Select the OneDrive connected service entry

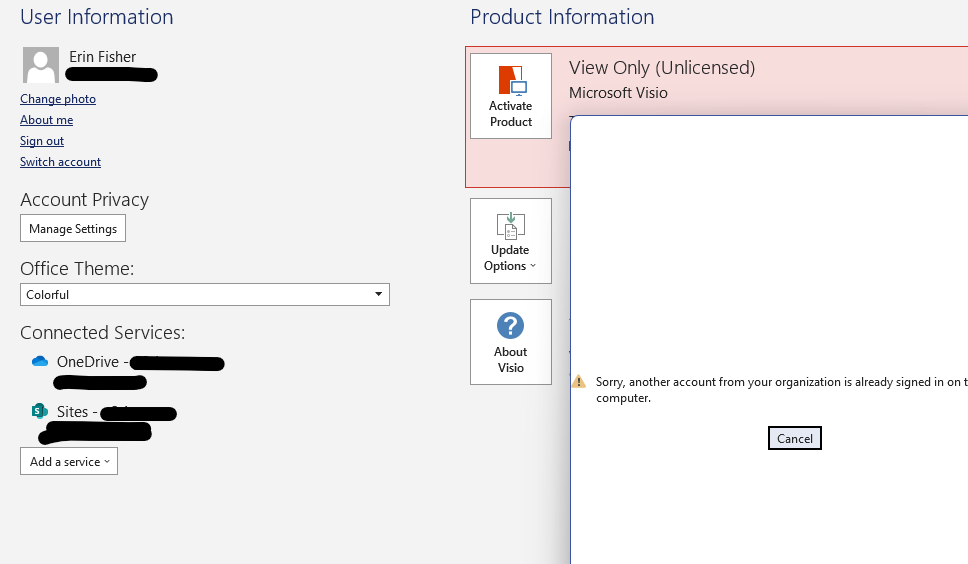128,371
